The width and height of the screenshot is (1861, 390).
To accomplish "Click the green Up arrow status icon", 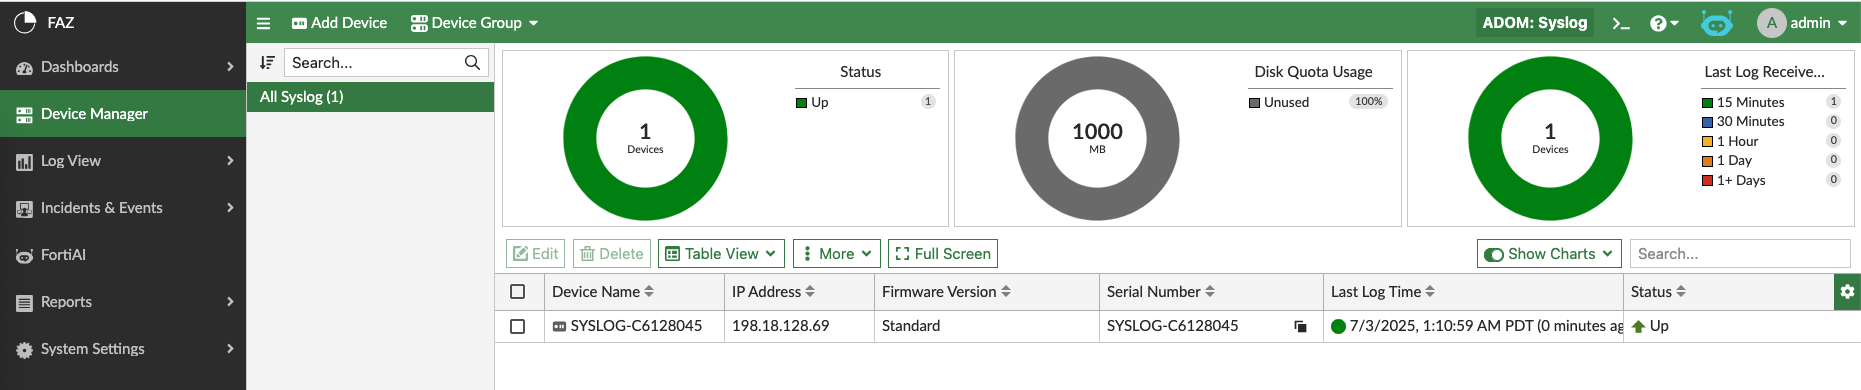I will [x=1638, y=326].
